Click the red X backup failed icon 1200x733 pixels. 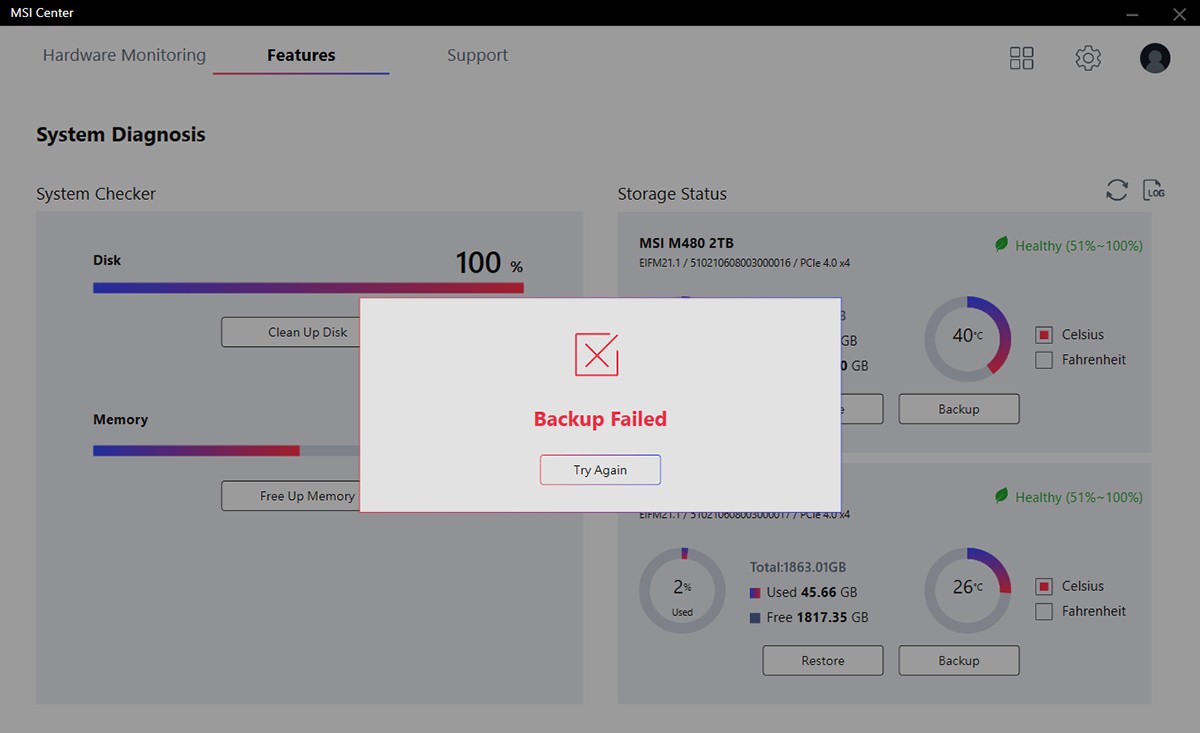[597, 355]
